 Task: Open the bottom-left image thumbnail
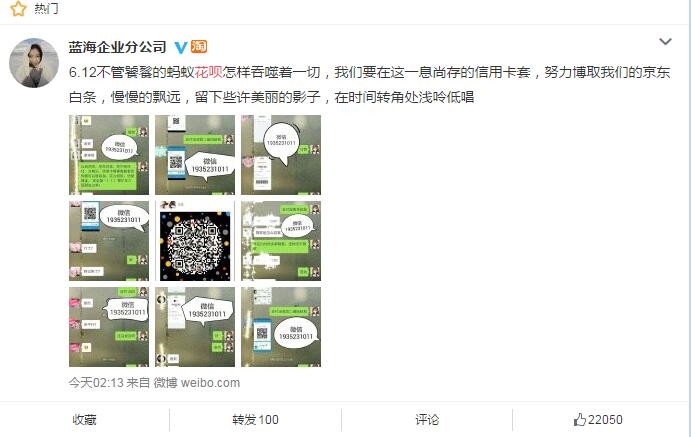pos(109,327)
